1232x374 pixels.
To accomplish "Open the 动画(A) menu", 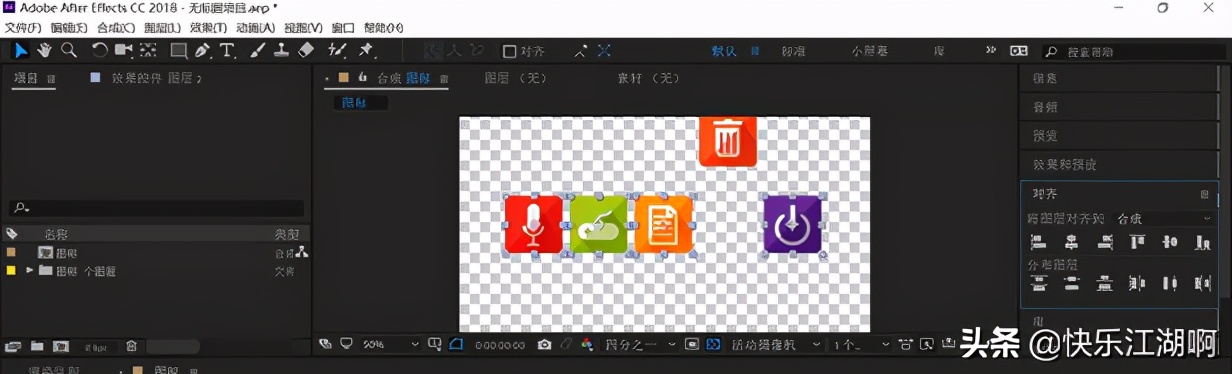I will (255, 28).
